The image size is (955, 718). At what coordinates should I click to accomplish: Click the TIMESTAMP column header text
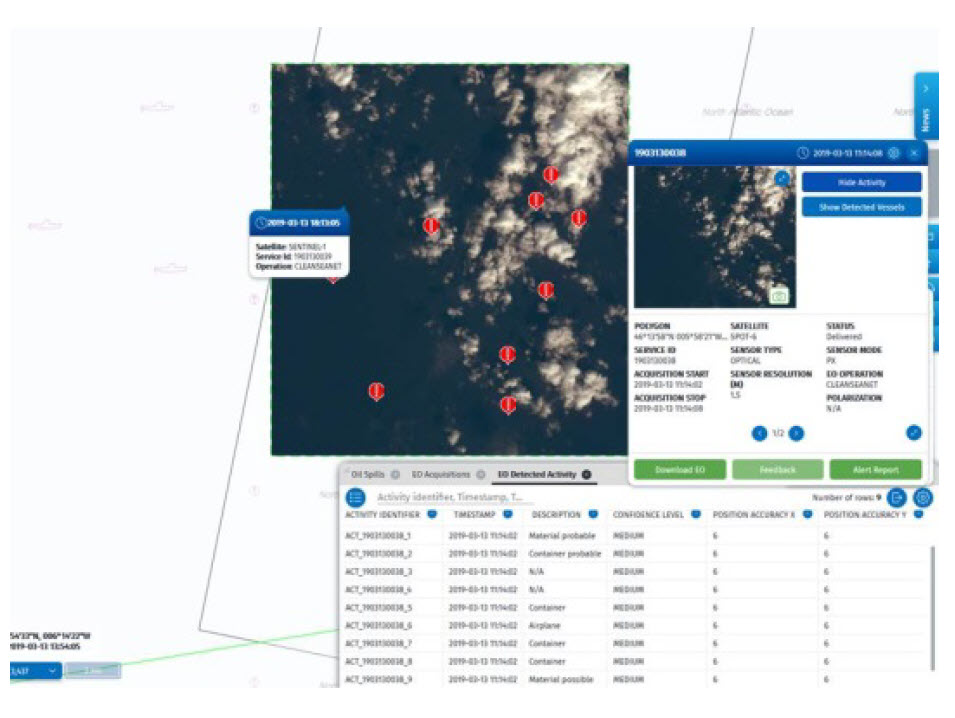(474, 515)
